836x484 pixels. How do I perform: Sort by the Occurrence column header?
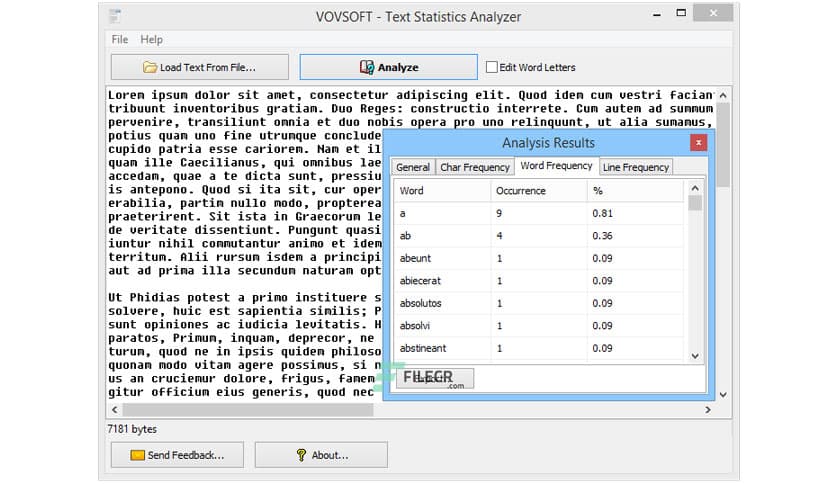[x=539, y=191]
